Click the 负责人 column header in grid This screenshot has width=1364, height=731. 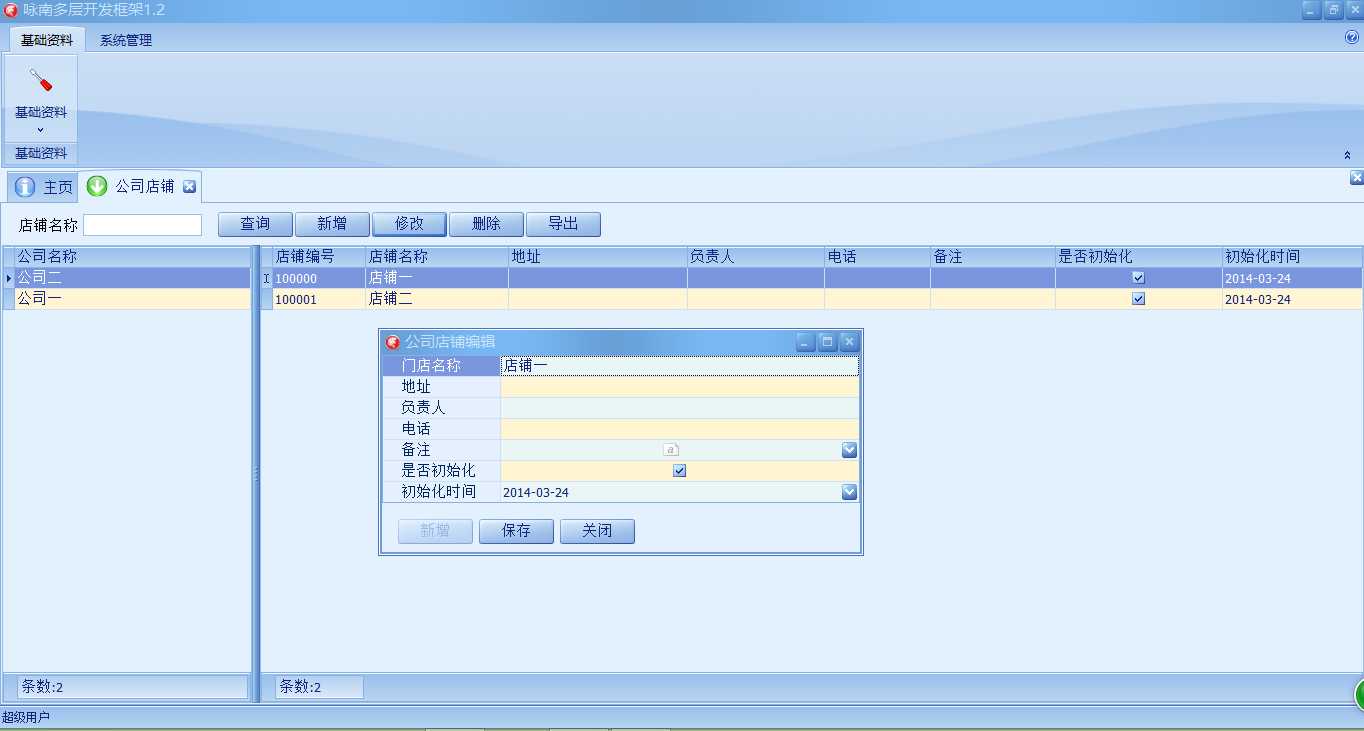tap(756, 257)
